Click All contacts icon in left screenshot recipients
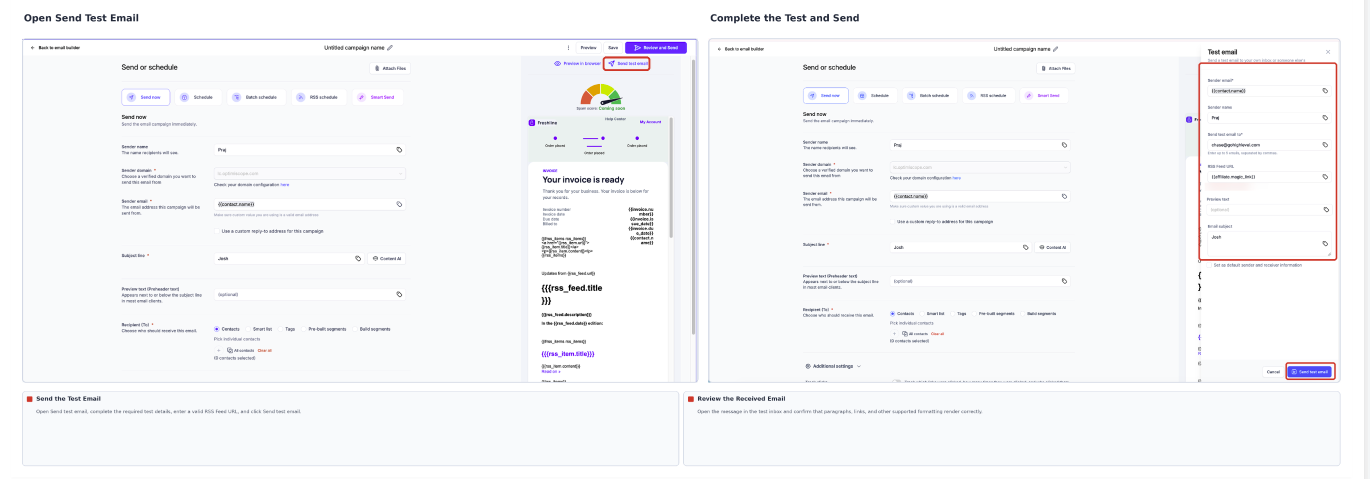Screen dimensions: 1370x479 pos(230,351)
